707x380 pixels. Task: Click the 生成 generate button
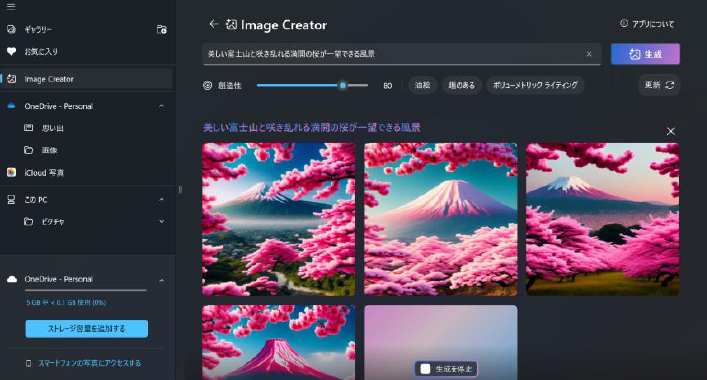point(645,54)
